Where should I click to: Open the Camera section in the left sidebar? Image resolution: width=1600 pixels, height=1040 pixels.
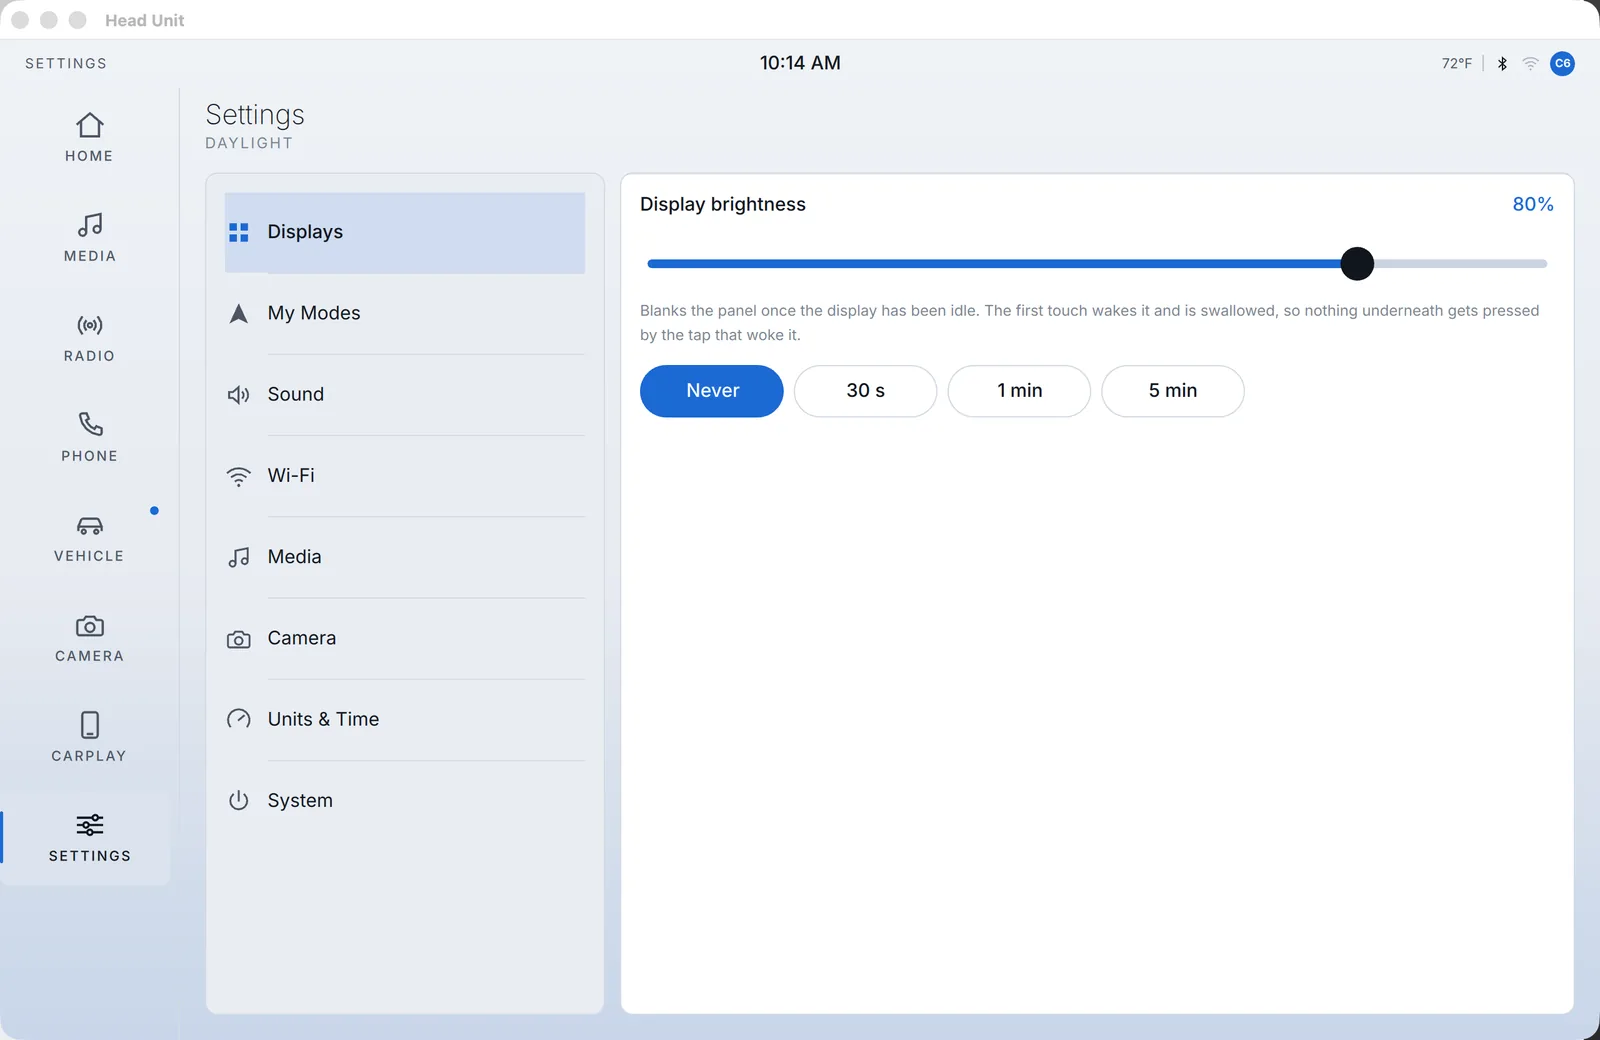[x=89, y=638]
